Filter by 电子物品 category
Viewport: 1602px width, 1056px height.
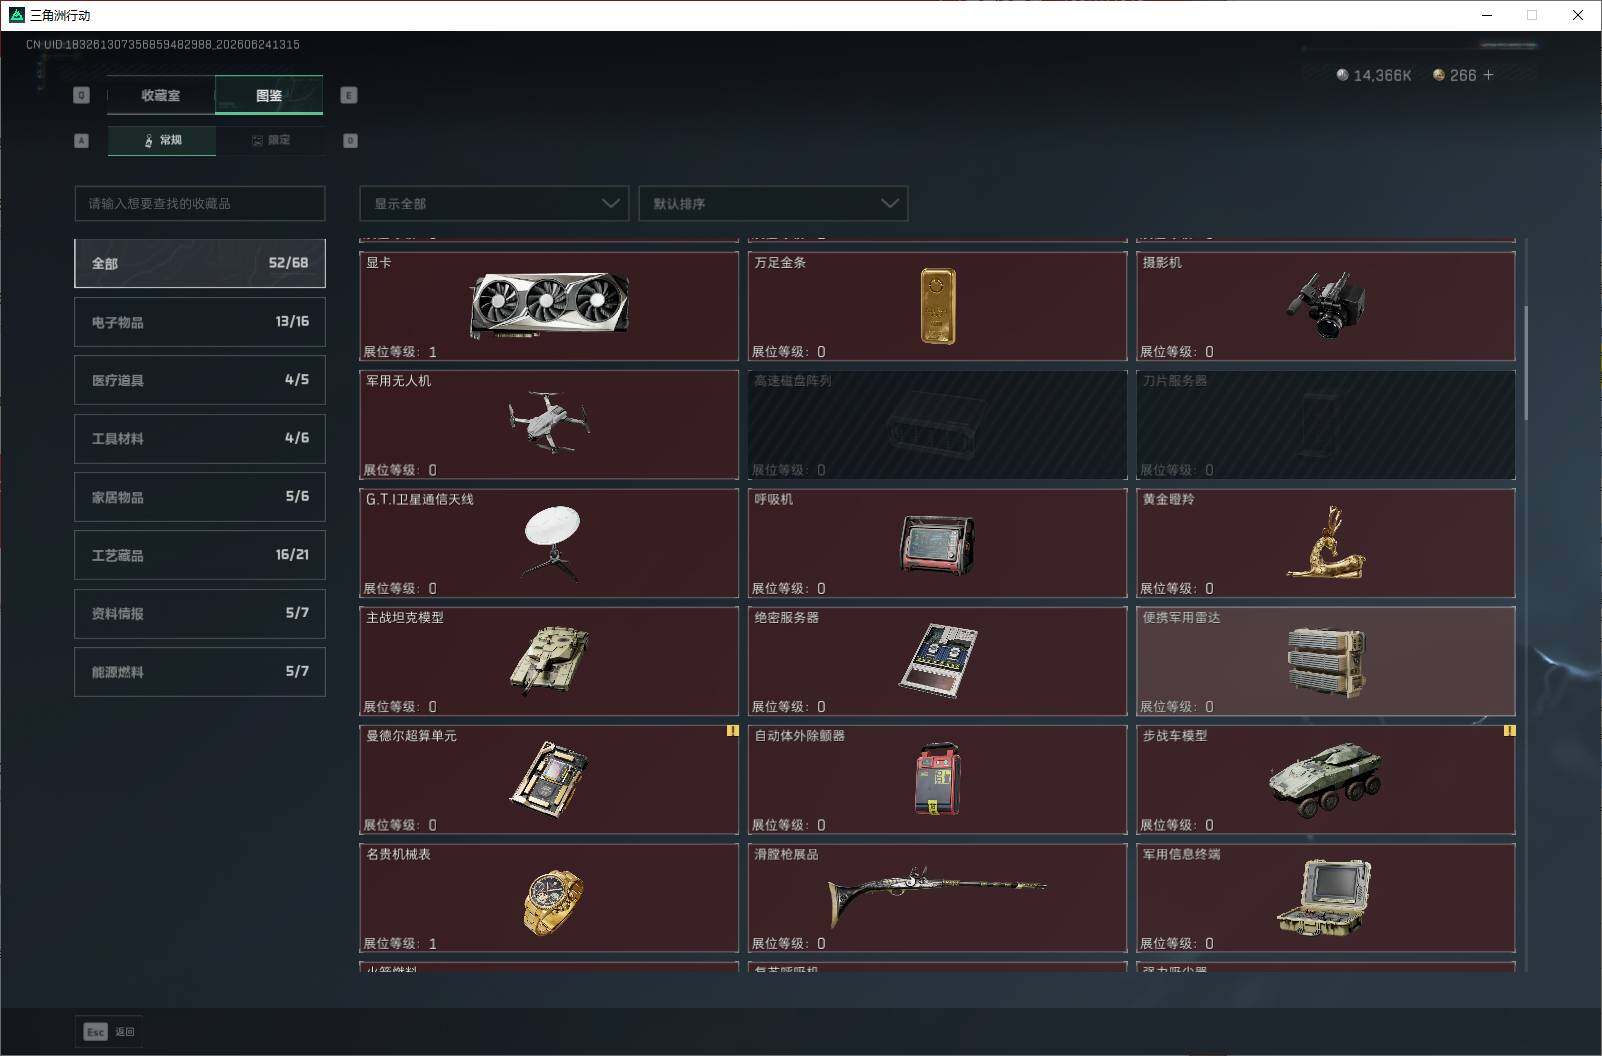coord(200,322)
